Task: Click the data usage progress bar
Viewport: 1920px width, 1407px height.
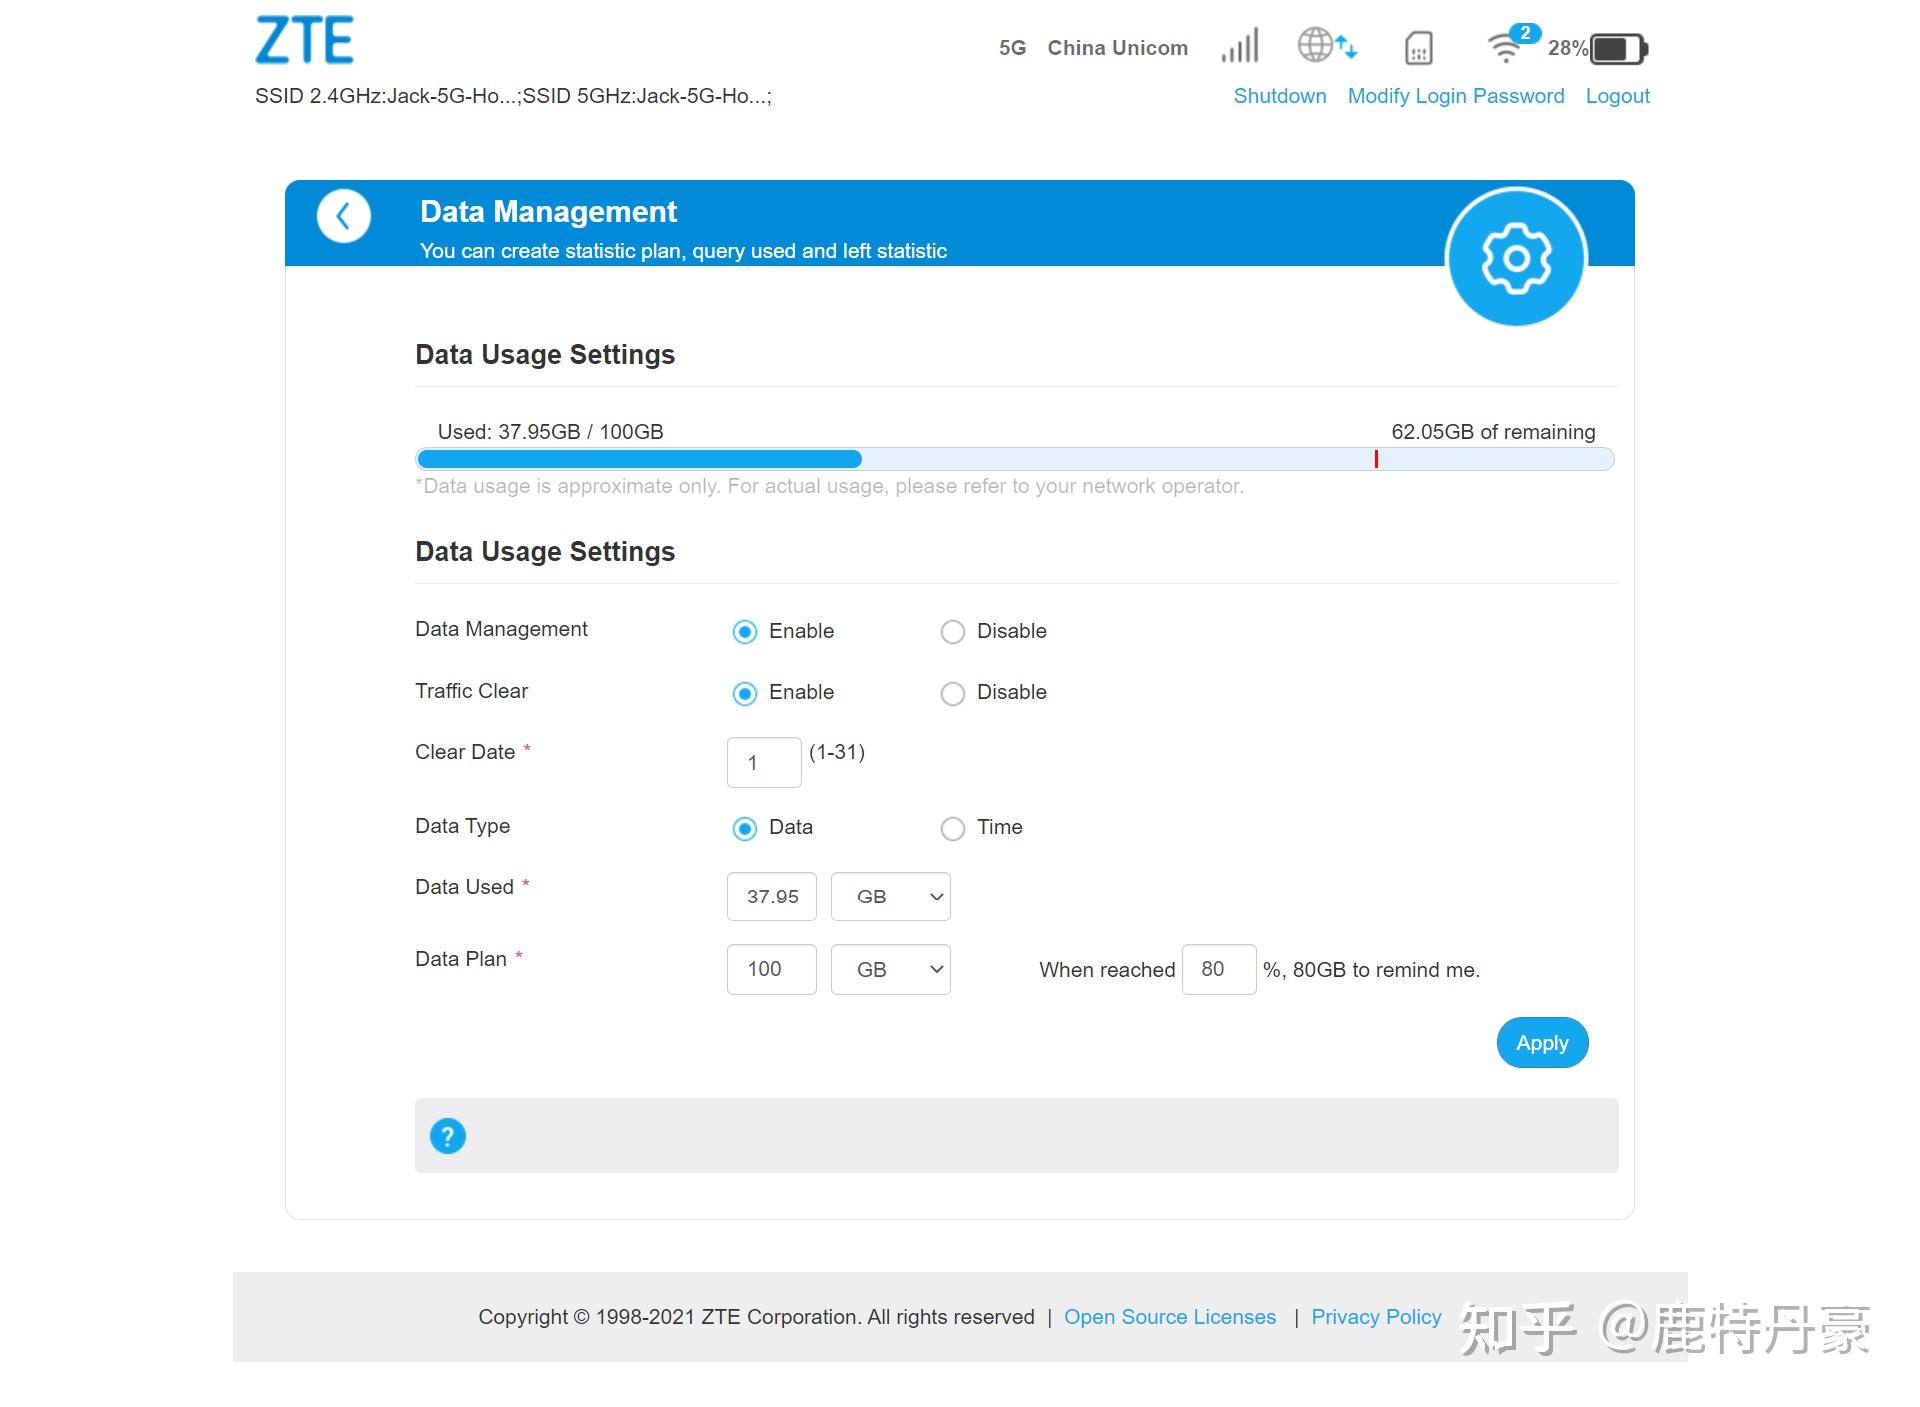Action: coord(1014,459)
